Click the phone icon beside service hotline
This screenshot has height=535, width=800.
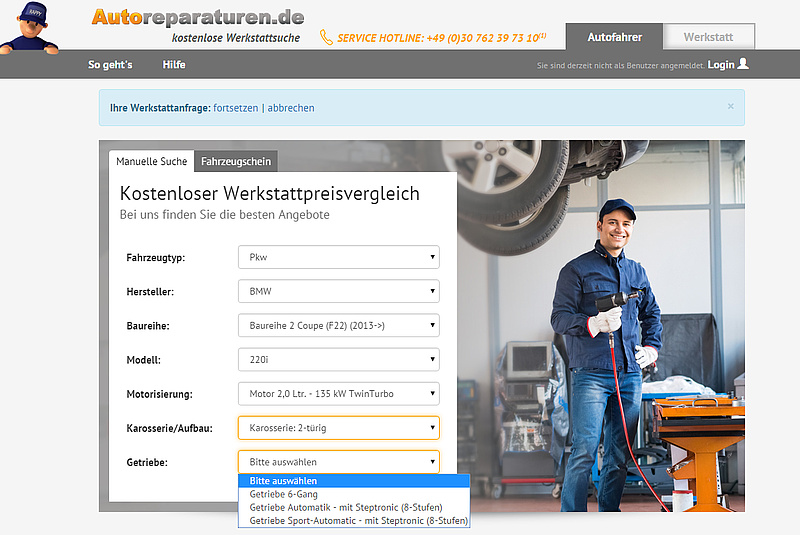pyautogui.click(x=326, y=37)
